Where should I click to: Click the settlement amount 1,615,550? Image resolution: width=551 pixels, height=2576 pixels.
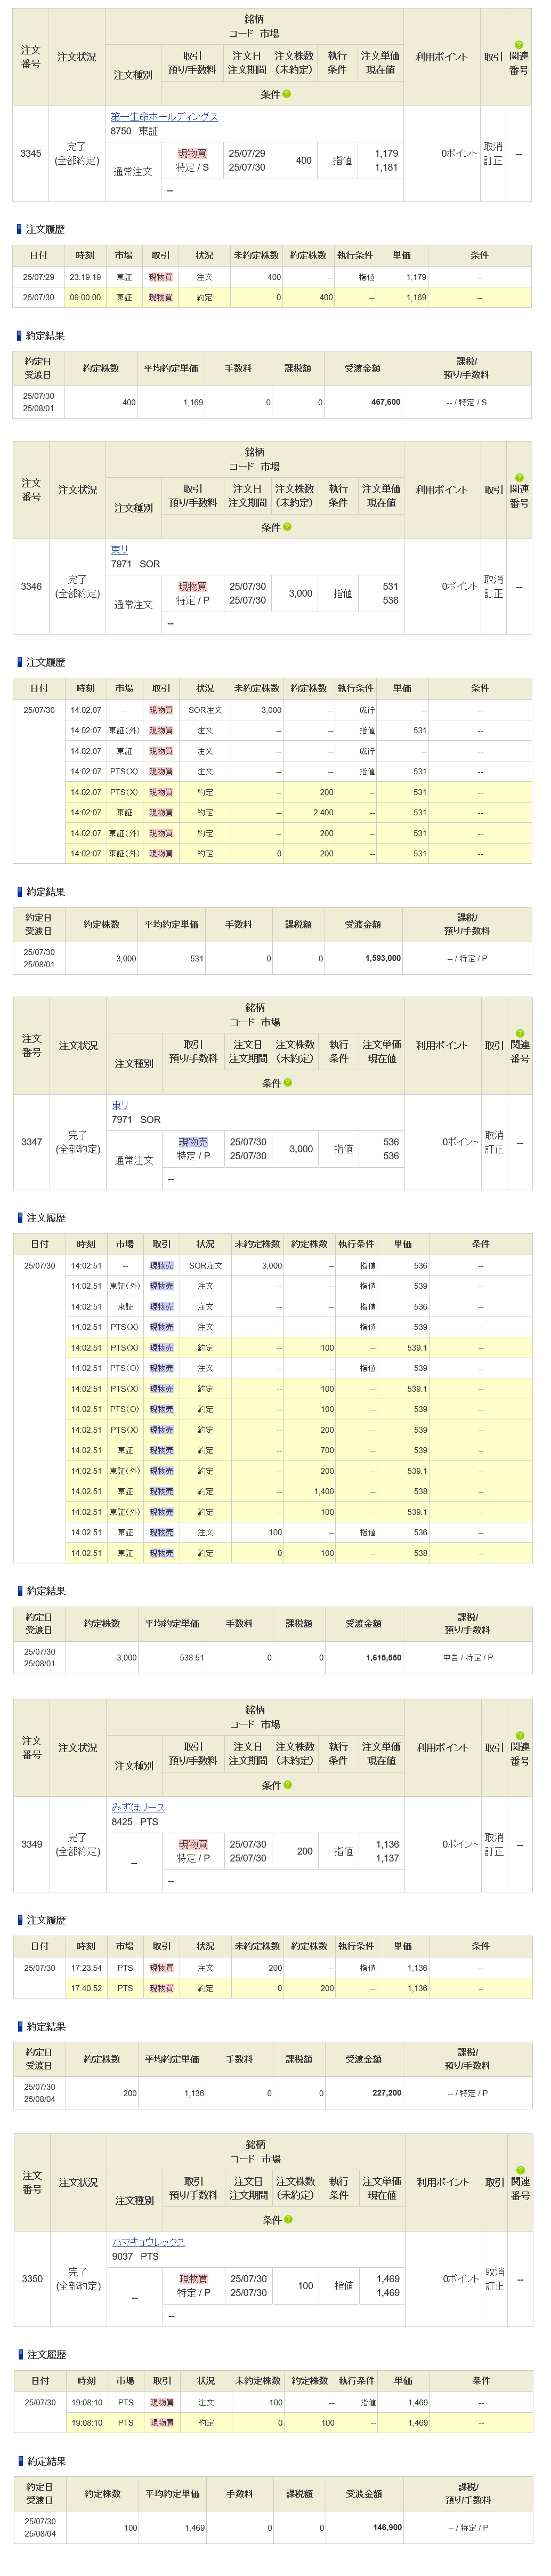pos(383,1658)
